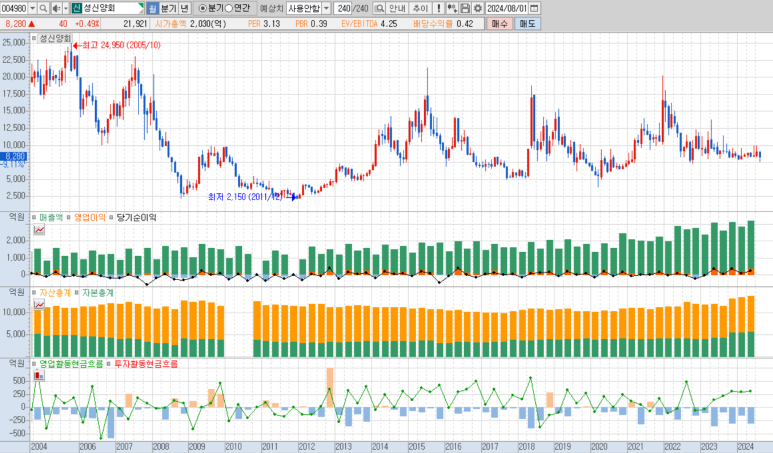773x453 pixels.
Task: Select the 연간 radio button
Action: coord(229,8)
